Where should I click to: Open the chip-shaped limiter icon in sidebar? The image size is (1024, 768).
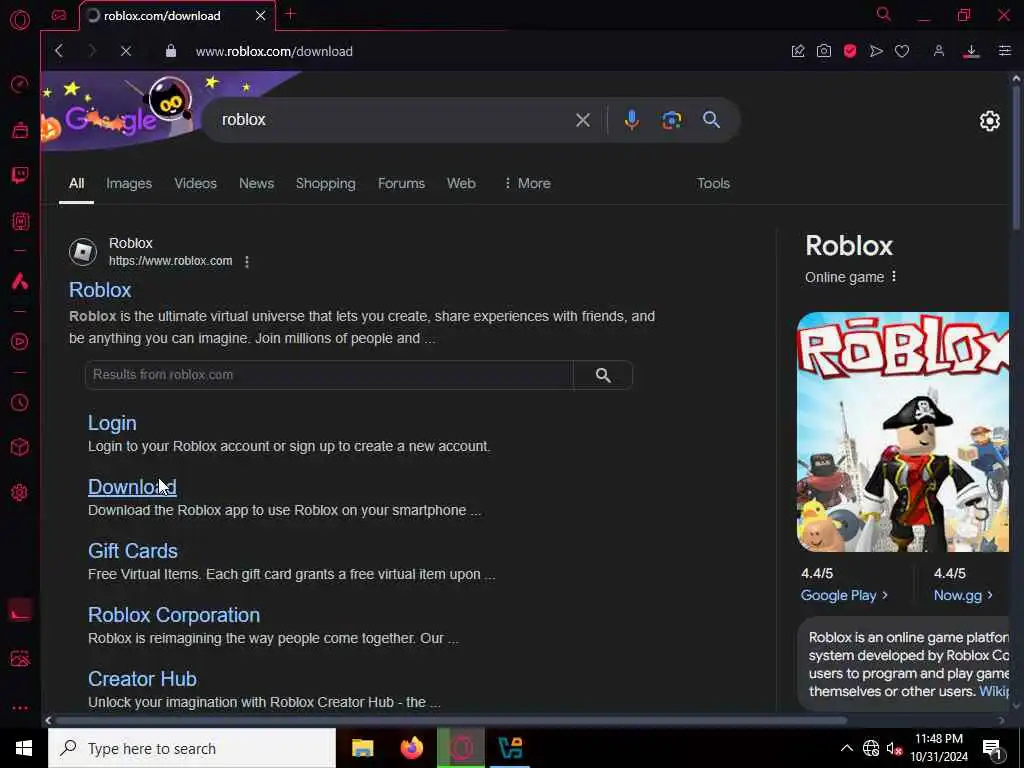[x=20, y=221]
